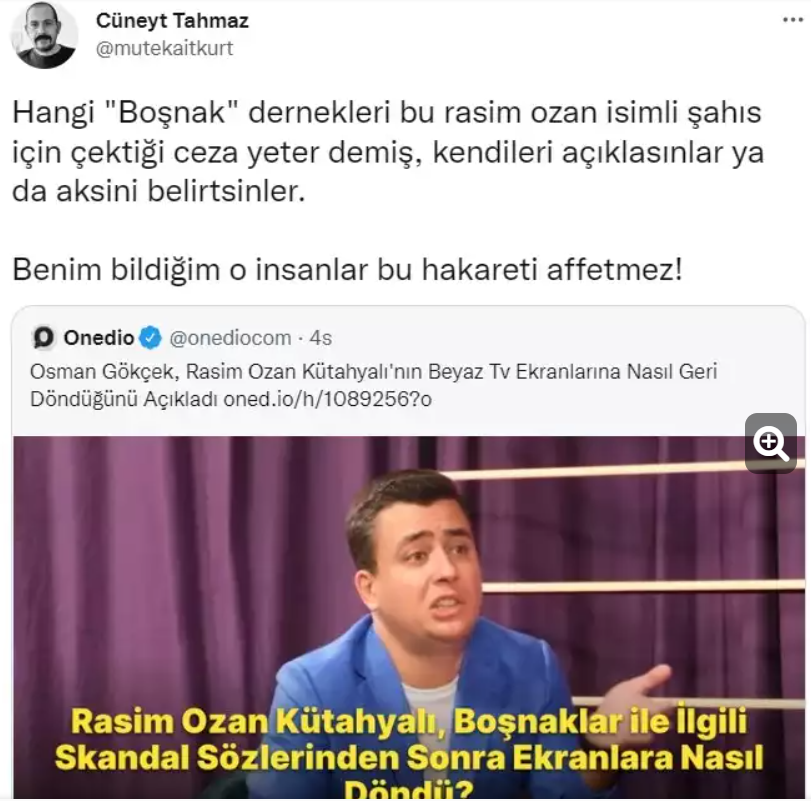Image resolution: width=811 pixels, height=801 pixels.
Task: Click the word 'Boşnak' in quotes in the tweet
Action: (x=173, y=113)
